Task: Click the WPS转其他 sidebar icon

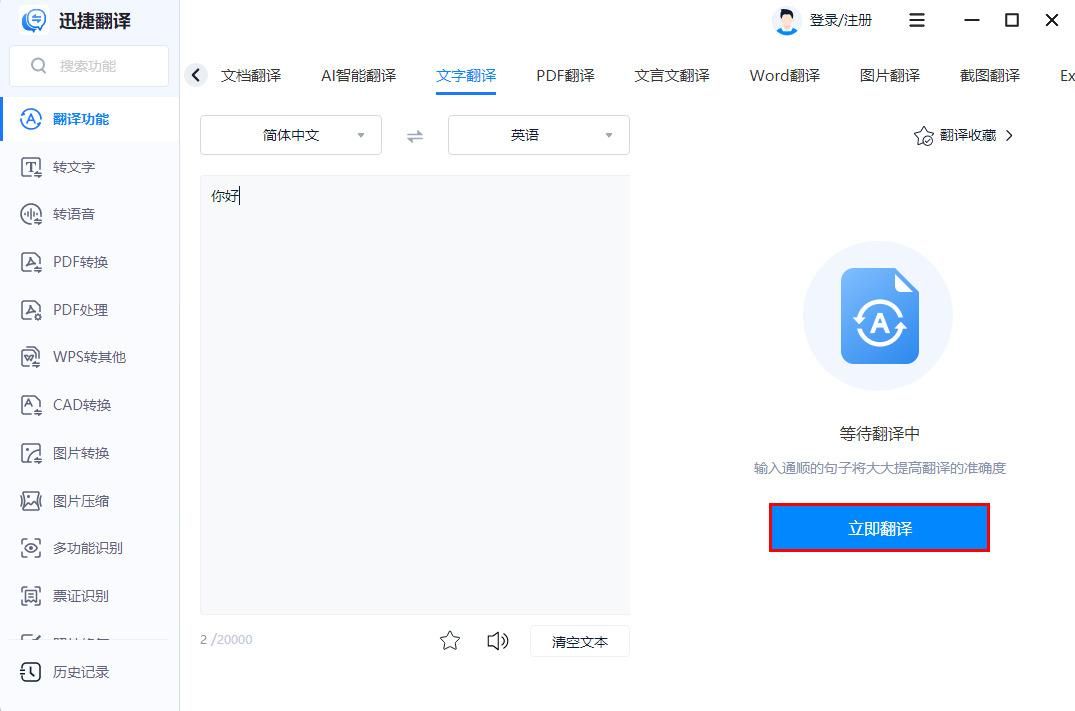Action: [x=31, y=357]
